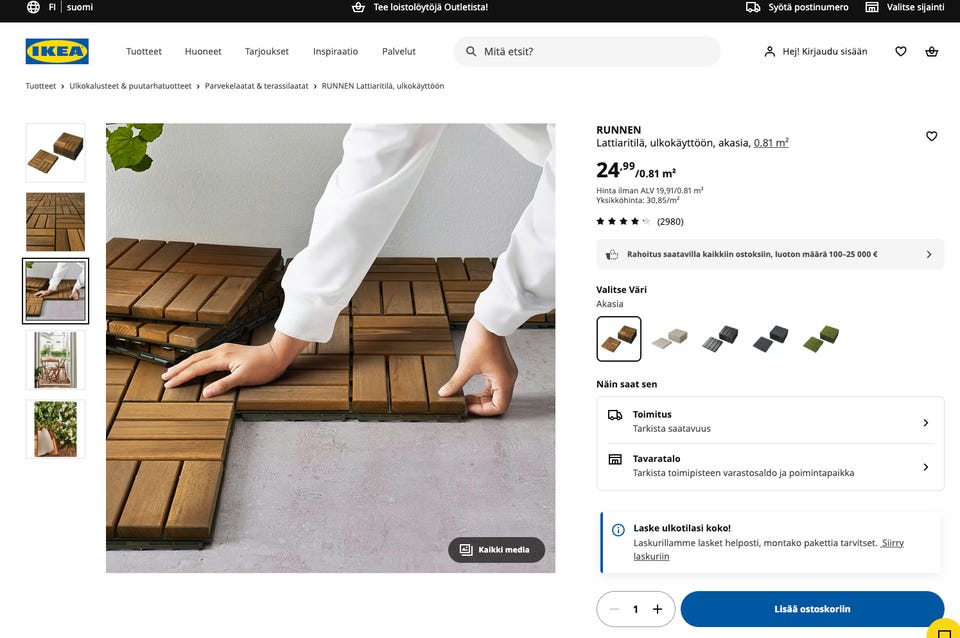Viewport: 960px width, 638px height.
Task: Show the balcony furniture thumbnail image
Action: coord(55,360)
